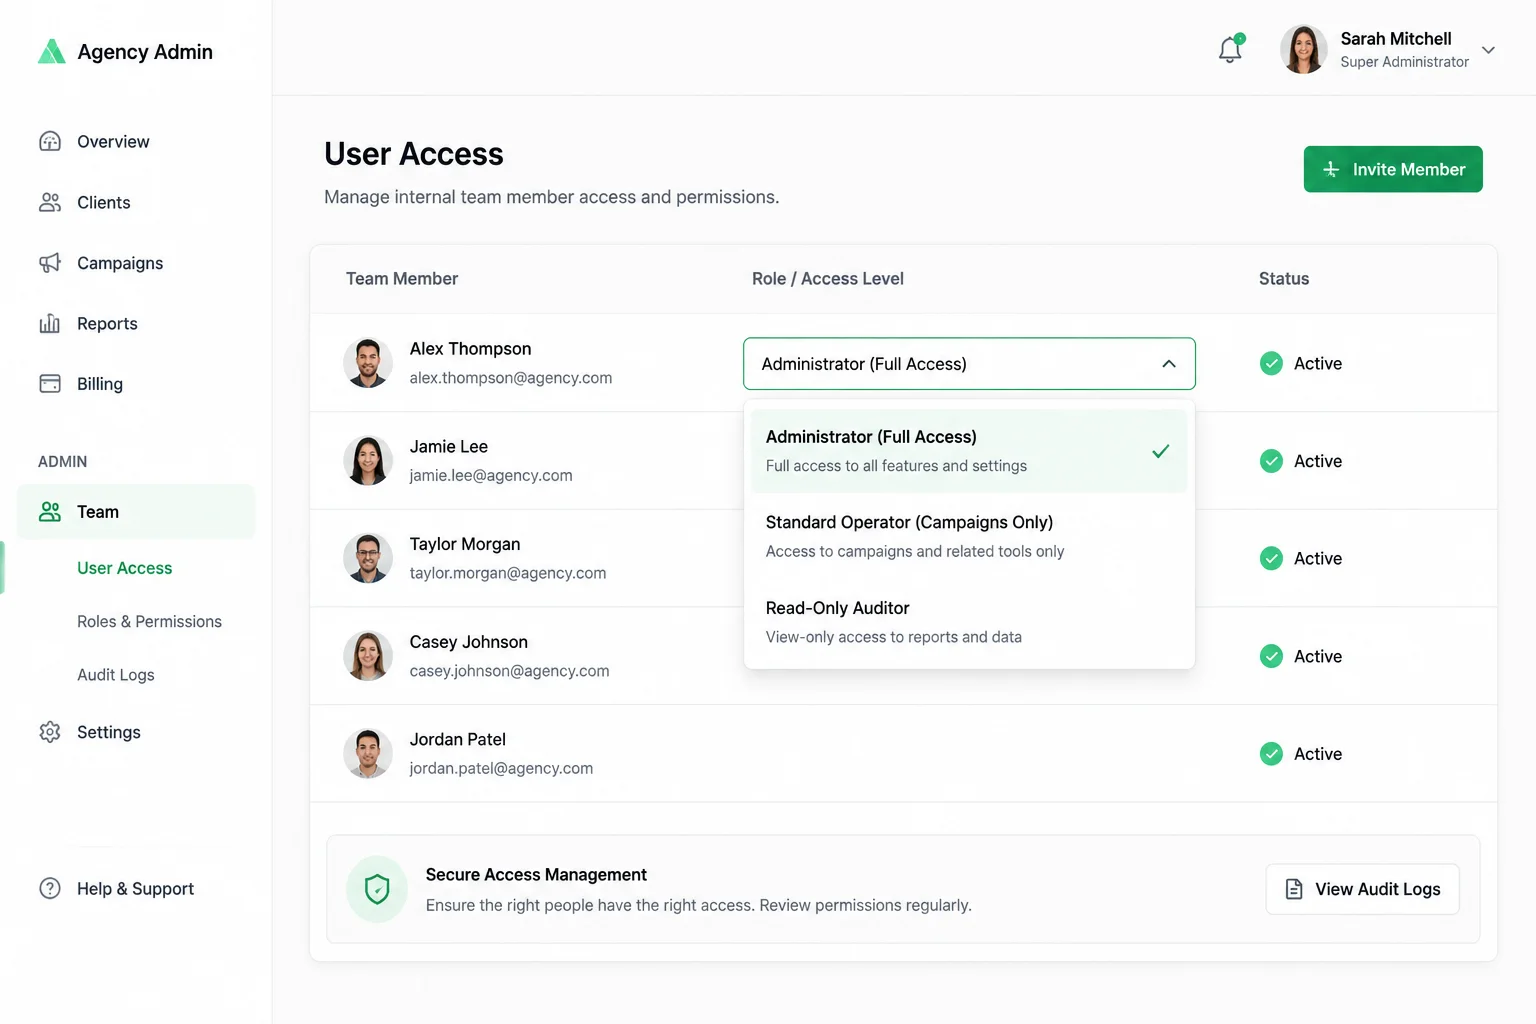Collapse the Team section in sidebar
The image size is (1536, 1024).
coord(136,512)
